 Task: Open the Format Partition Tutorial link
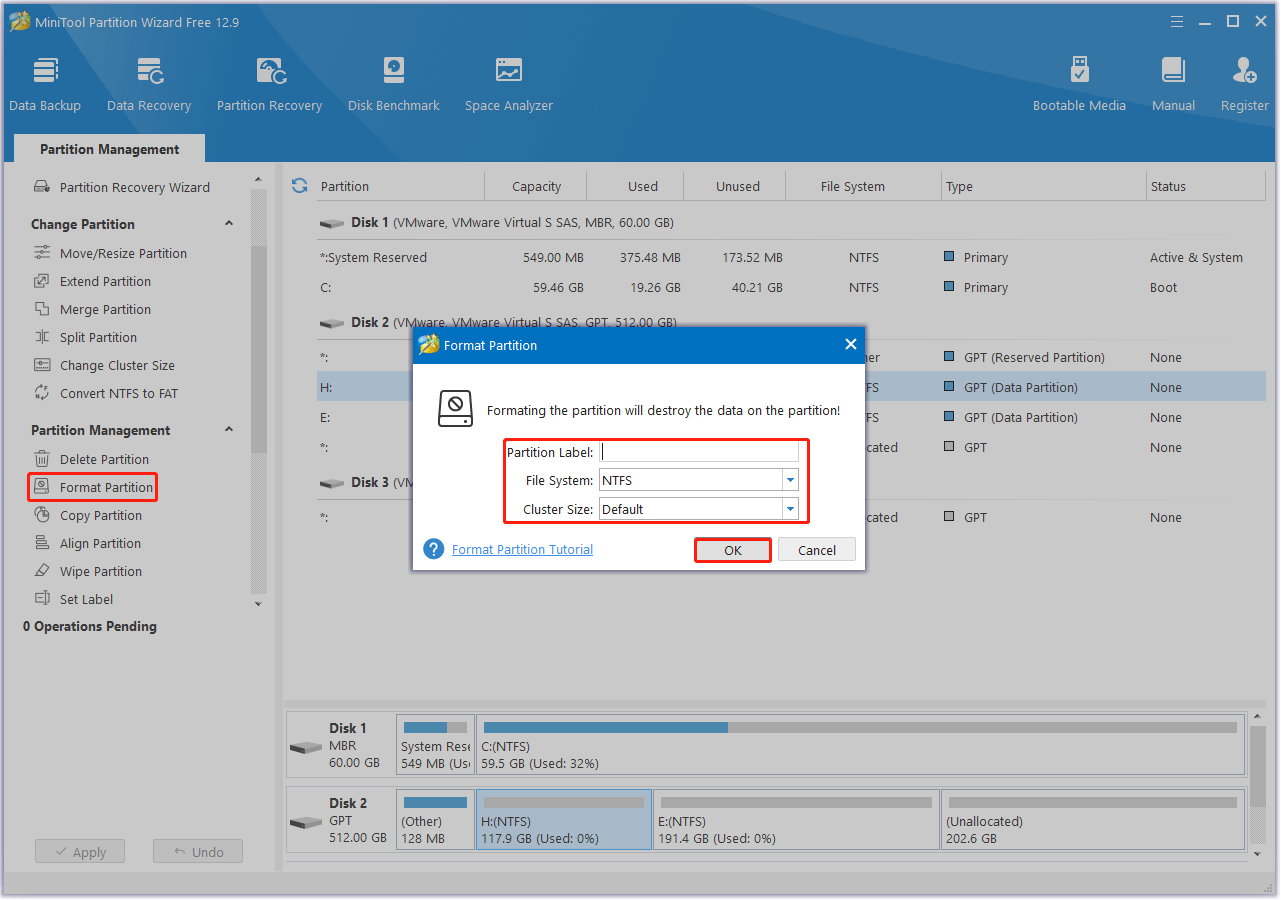click(522, 549)
